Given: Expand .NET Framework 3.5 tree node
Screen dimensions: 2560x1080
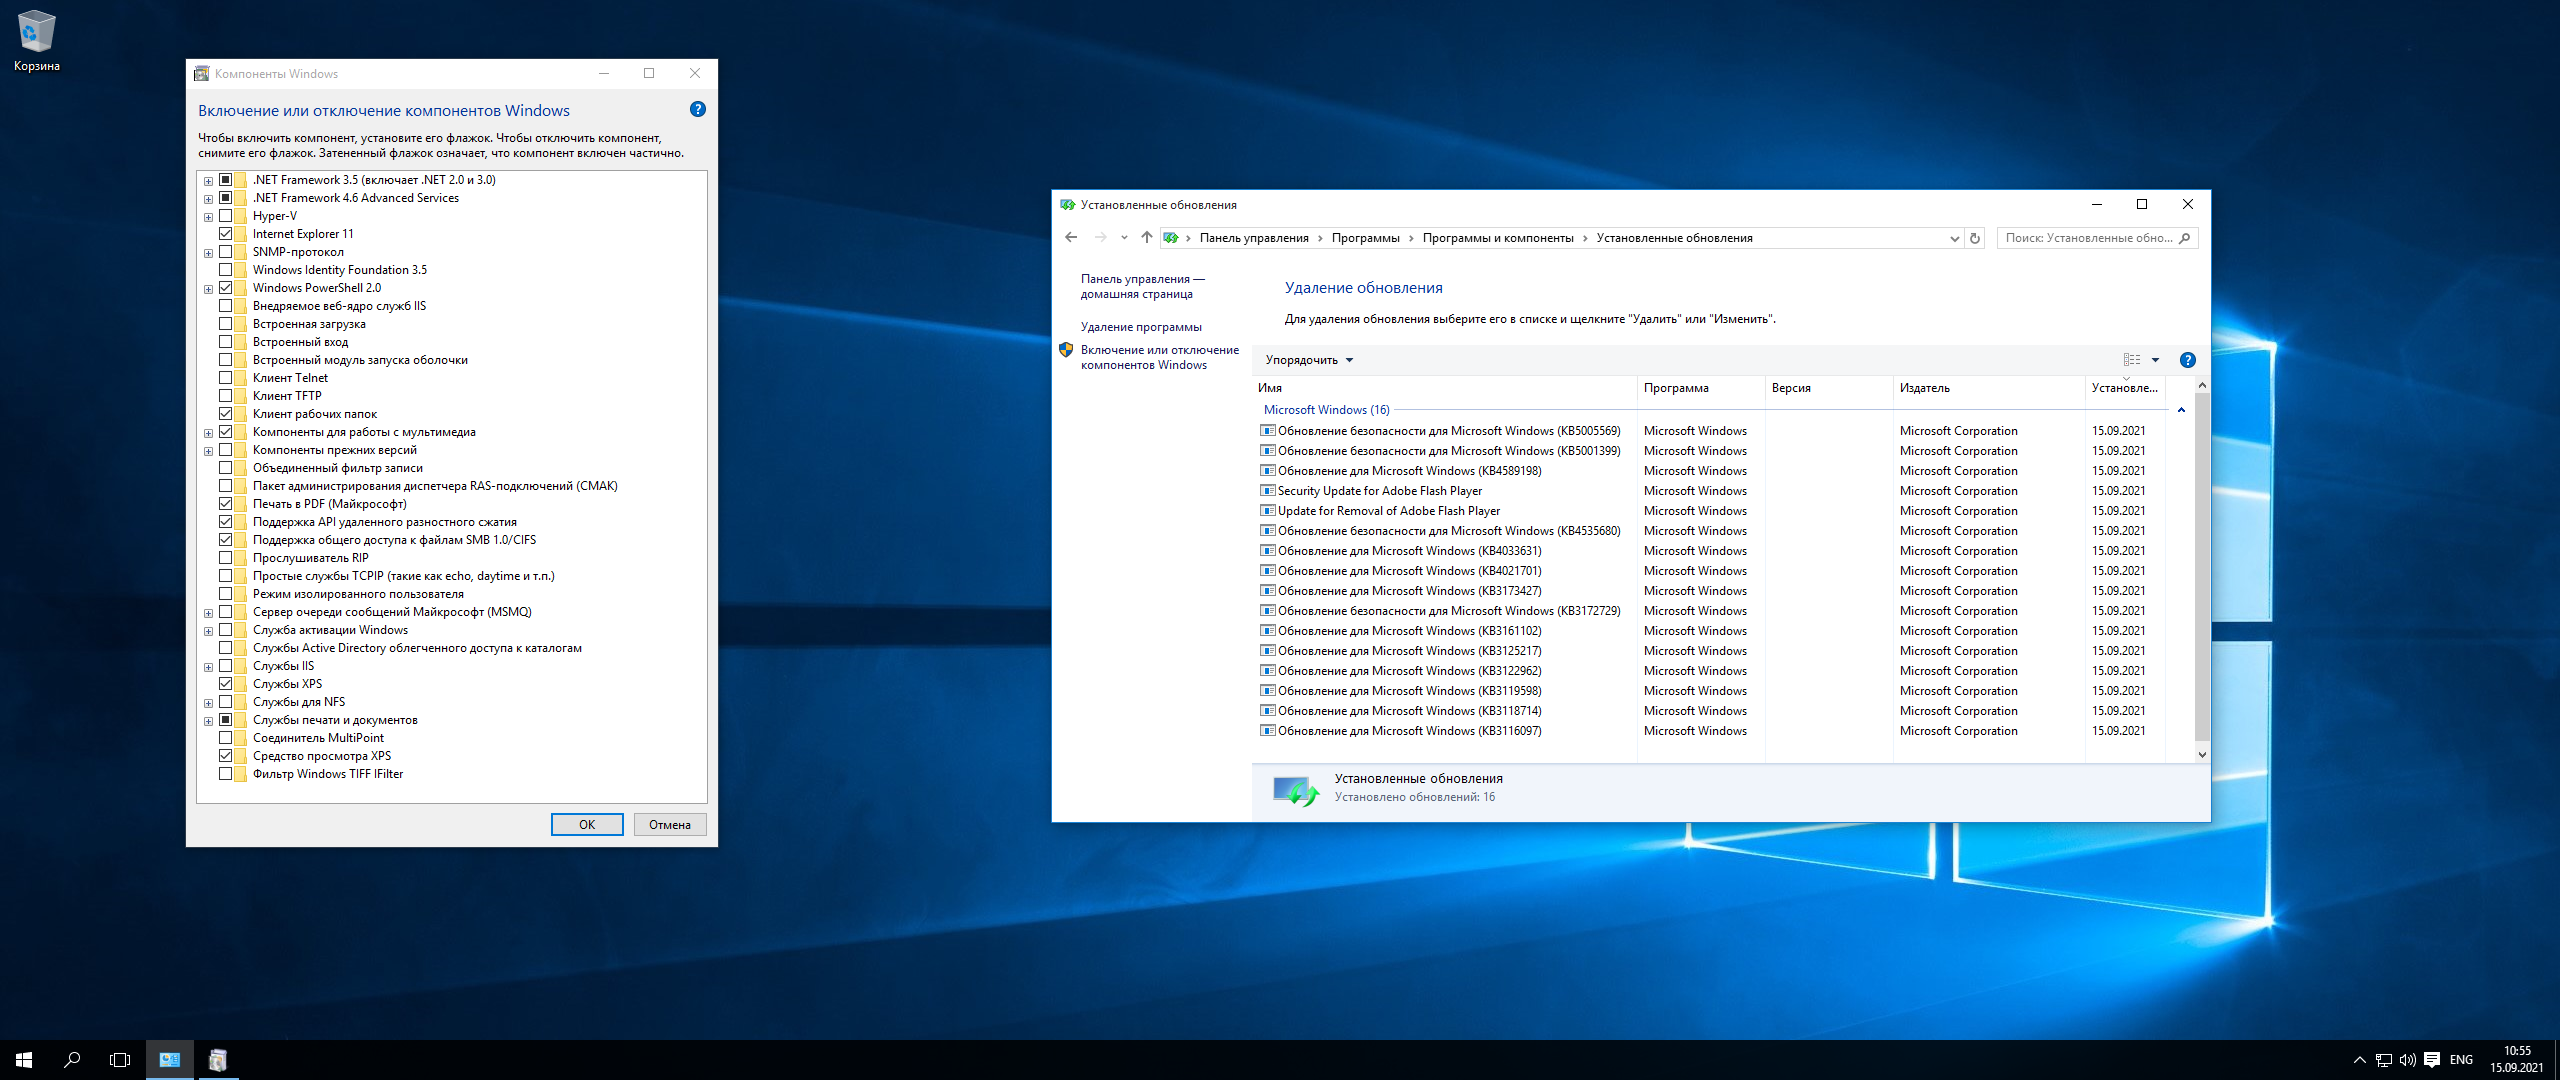Looking at the screenshot, I should (208, 181).
